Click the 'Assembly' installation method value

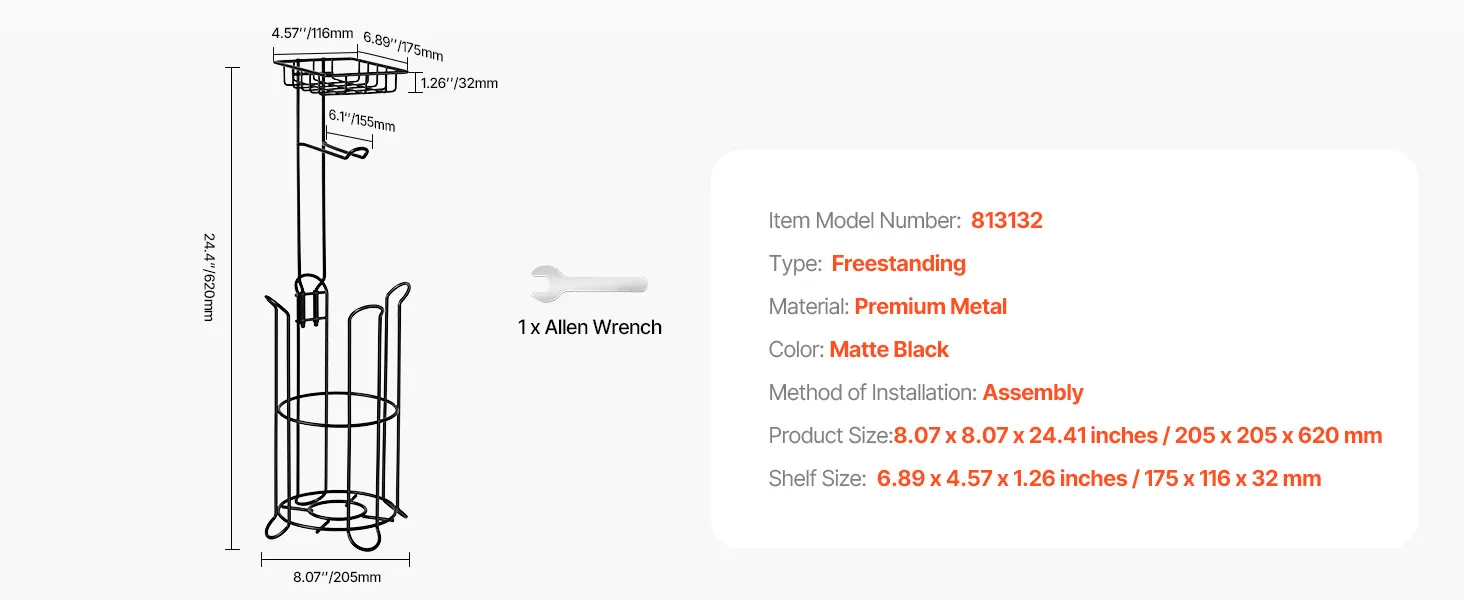click(x=1033, y=393)
